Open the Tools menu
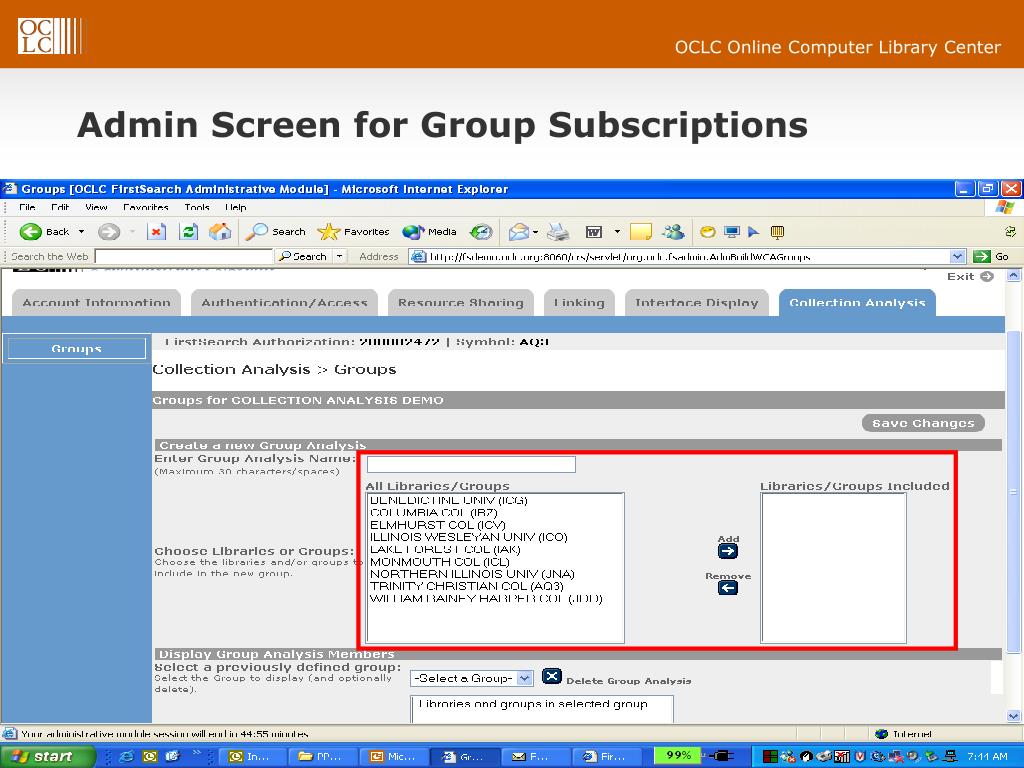 coord(197,207)
